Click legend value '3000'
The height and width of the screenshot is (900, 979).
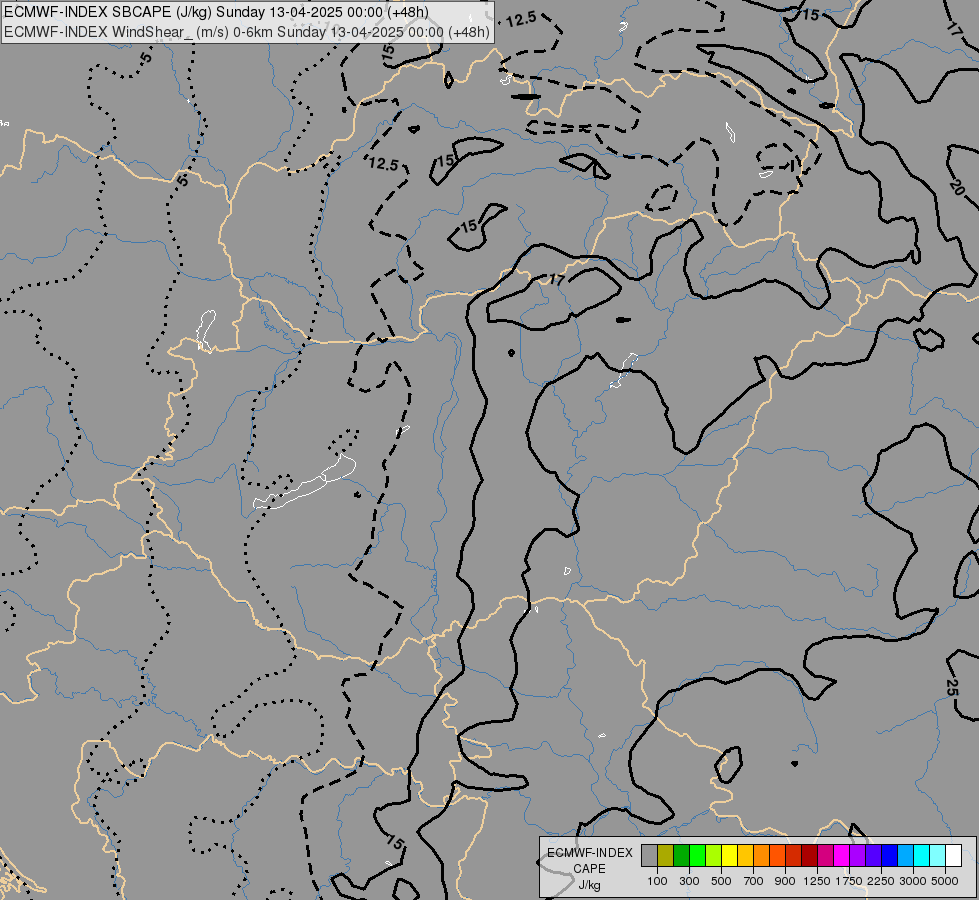click(913, 881)
